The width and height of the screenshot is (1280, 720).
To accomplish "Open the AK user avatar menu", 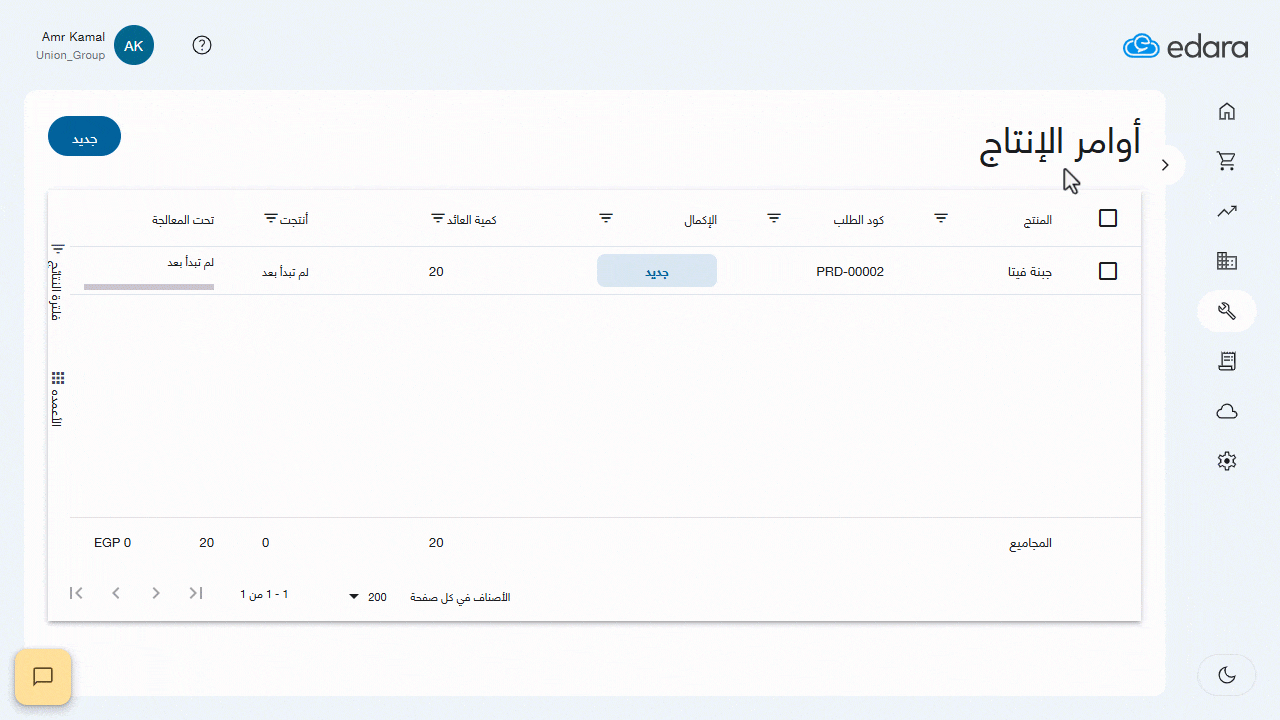I will (x=134, y=45).
